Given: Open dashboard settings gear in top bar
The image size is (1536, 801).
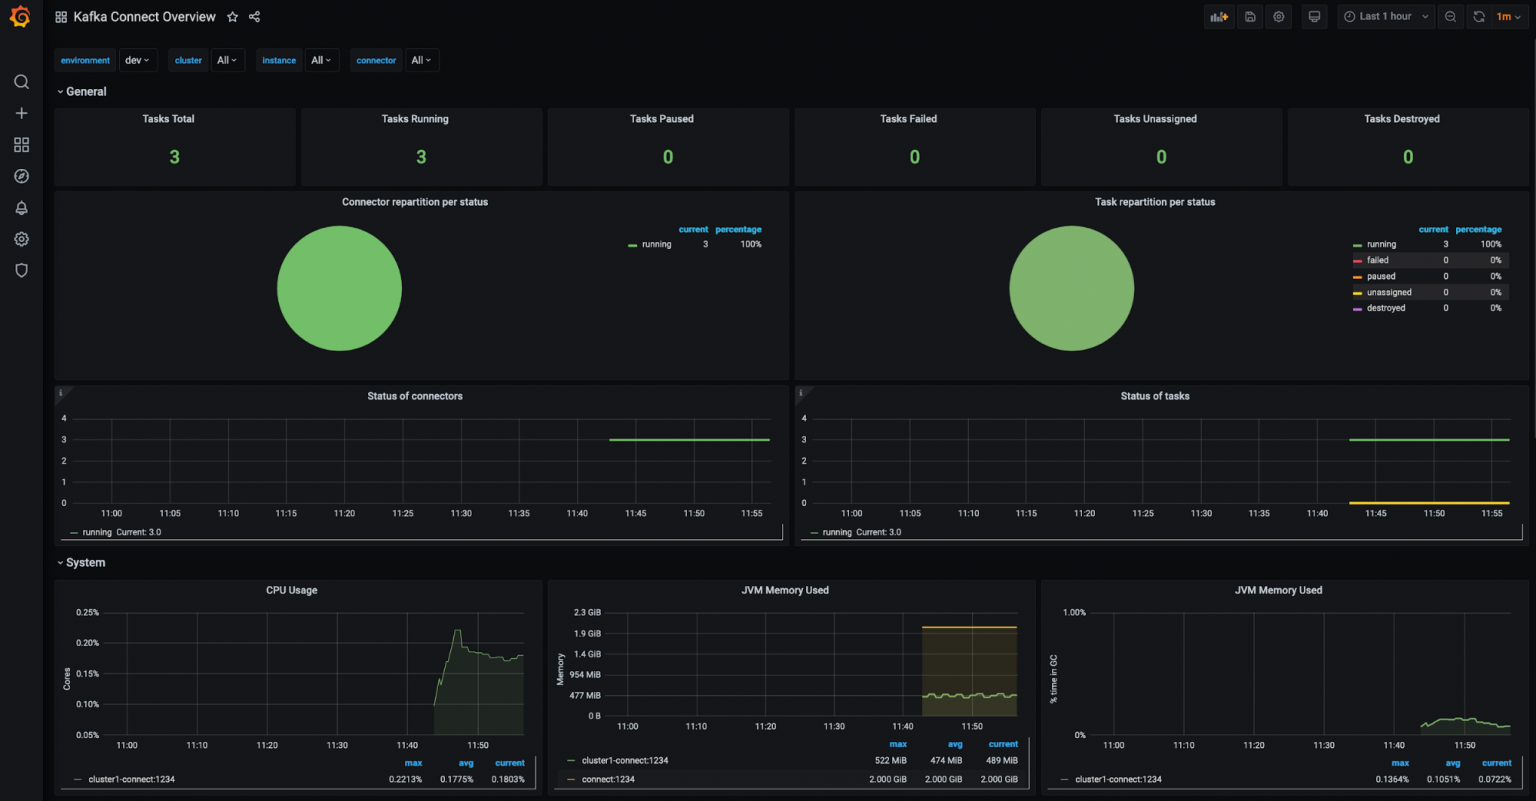Looking at the screenshot, I should point(1279,17).
